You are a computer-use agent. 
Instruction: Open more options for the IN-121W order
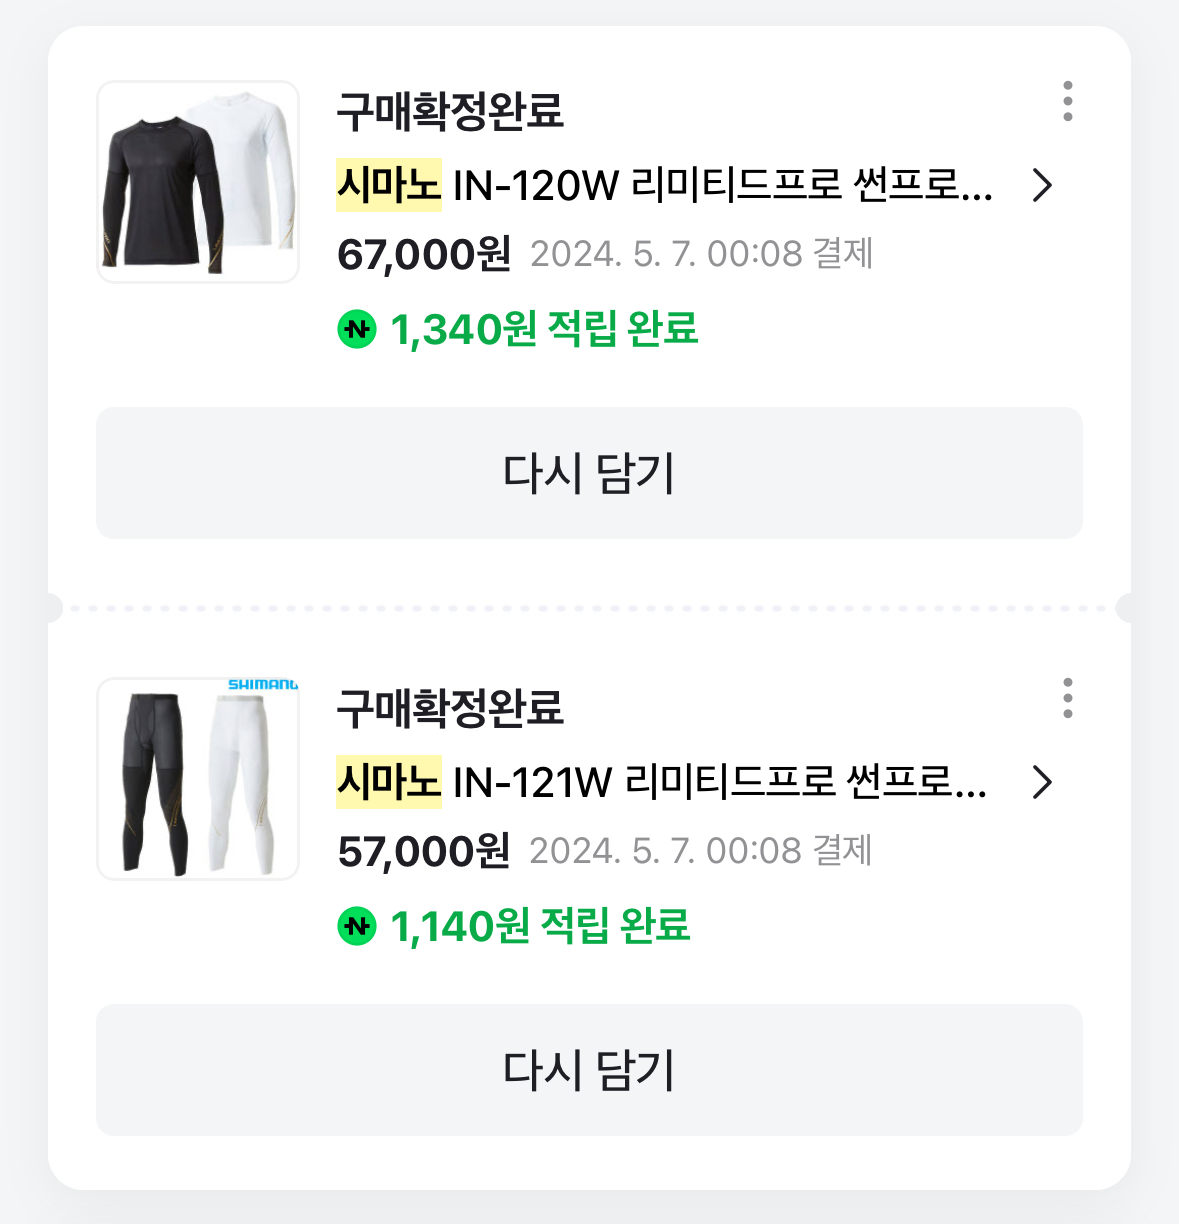(1067, 698)
